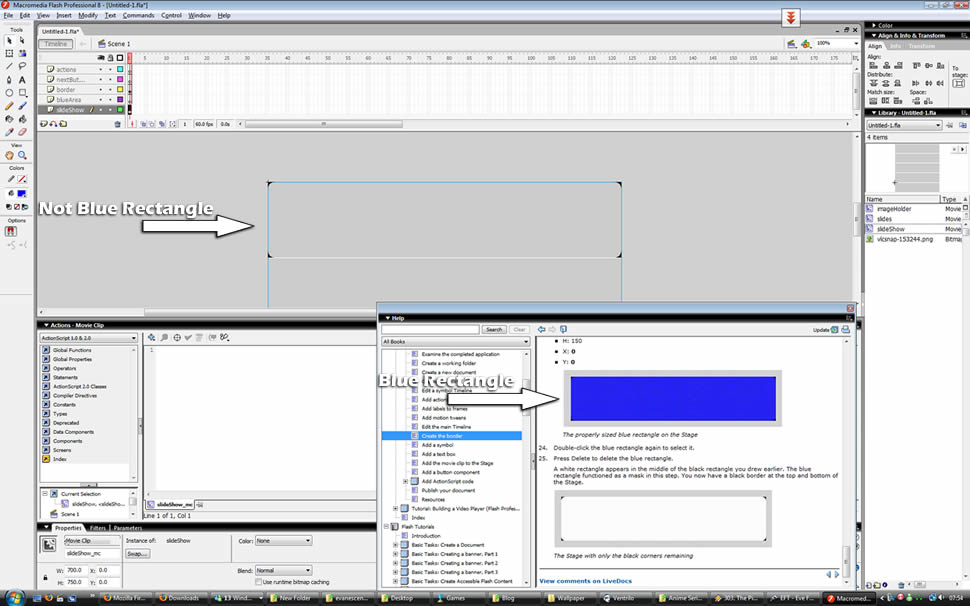The width and height of the screenshot is (970, 606).
Task: Click the Insert Layer icon in timeline
Action: point(44,124)
